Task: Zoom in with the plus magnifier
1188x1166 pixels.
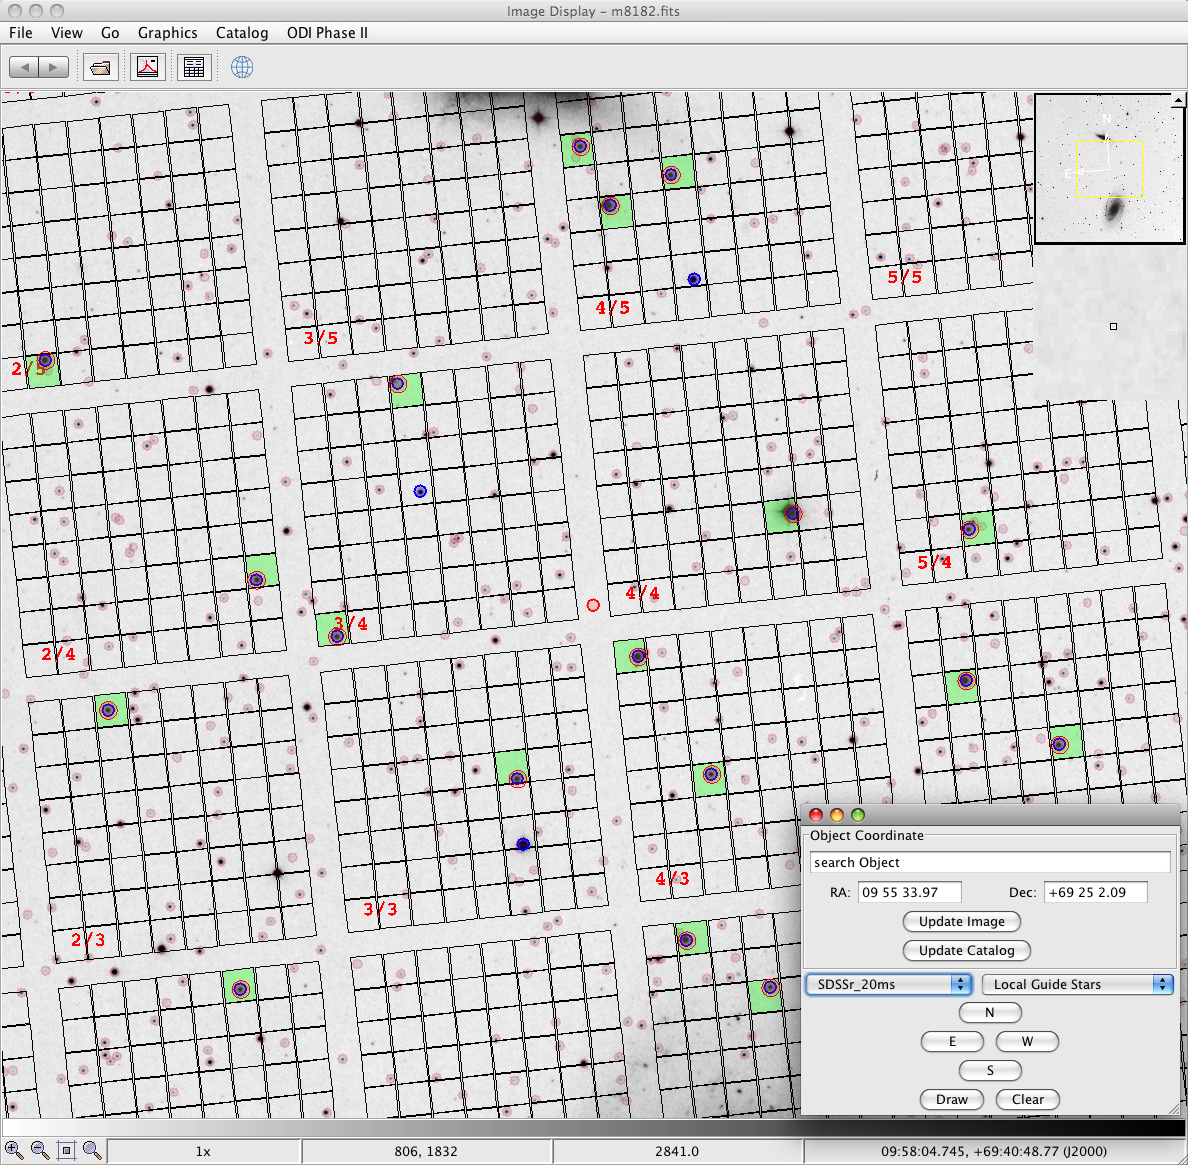Action: click(14, 1150)
